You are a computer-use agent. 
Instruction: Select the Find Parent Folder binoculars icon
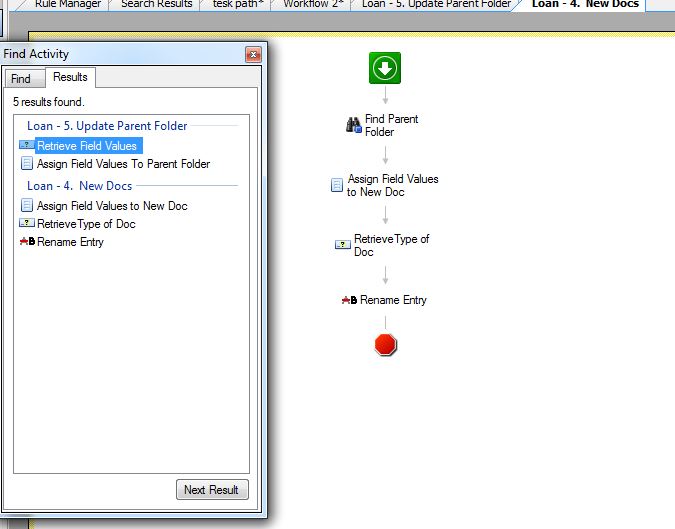point(354,125)
